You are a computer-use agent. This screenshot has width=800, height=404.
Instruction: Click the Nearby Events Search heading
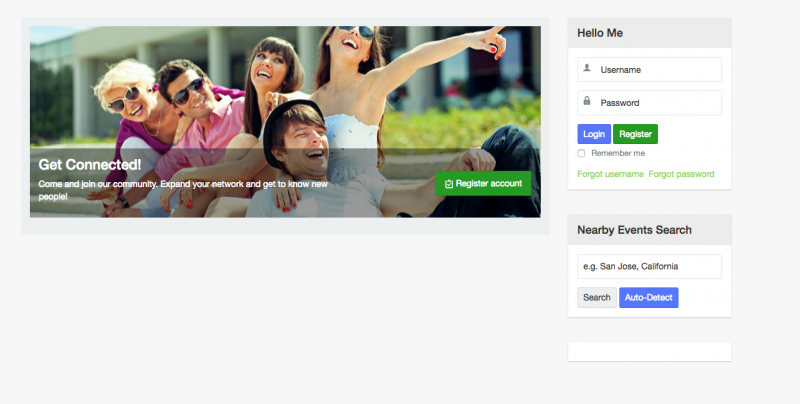point(634,230)
